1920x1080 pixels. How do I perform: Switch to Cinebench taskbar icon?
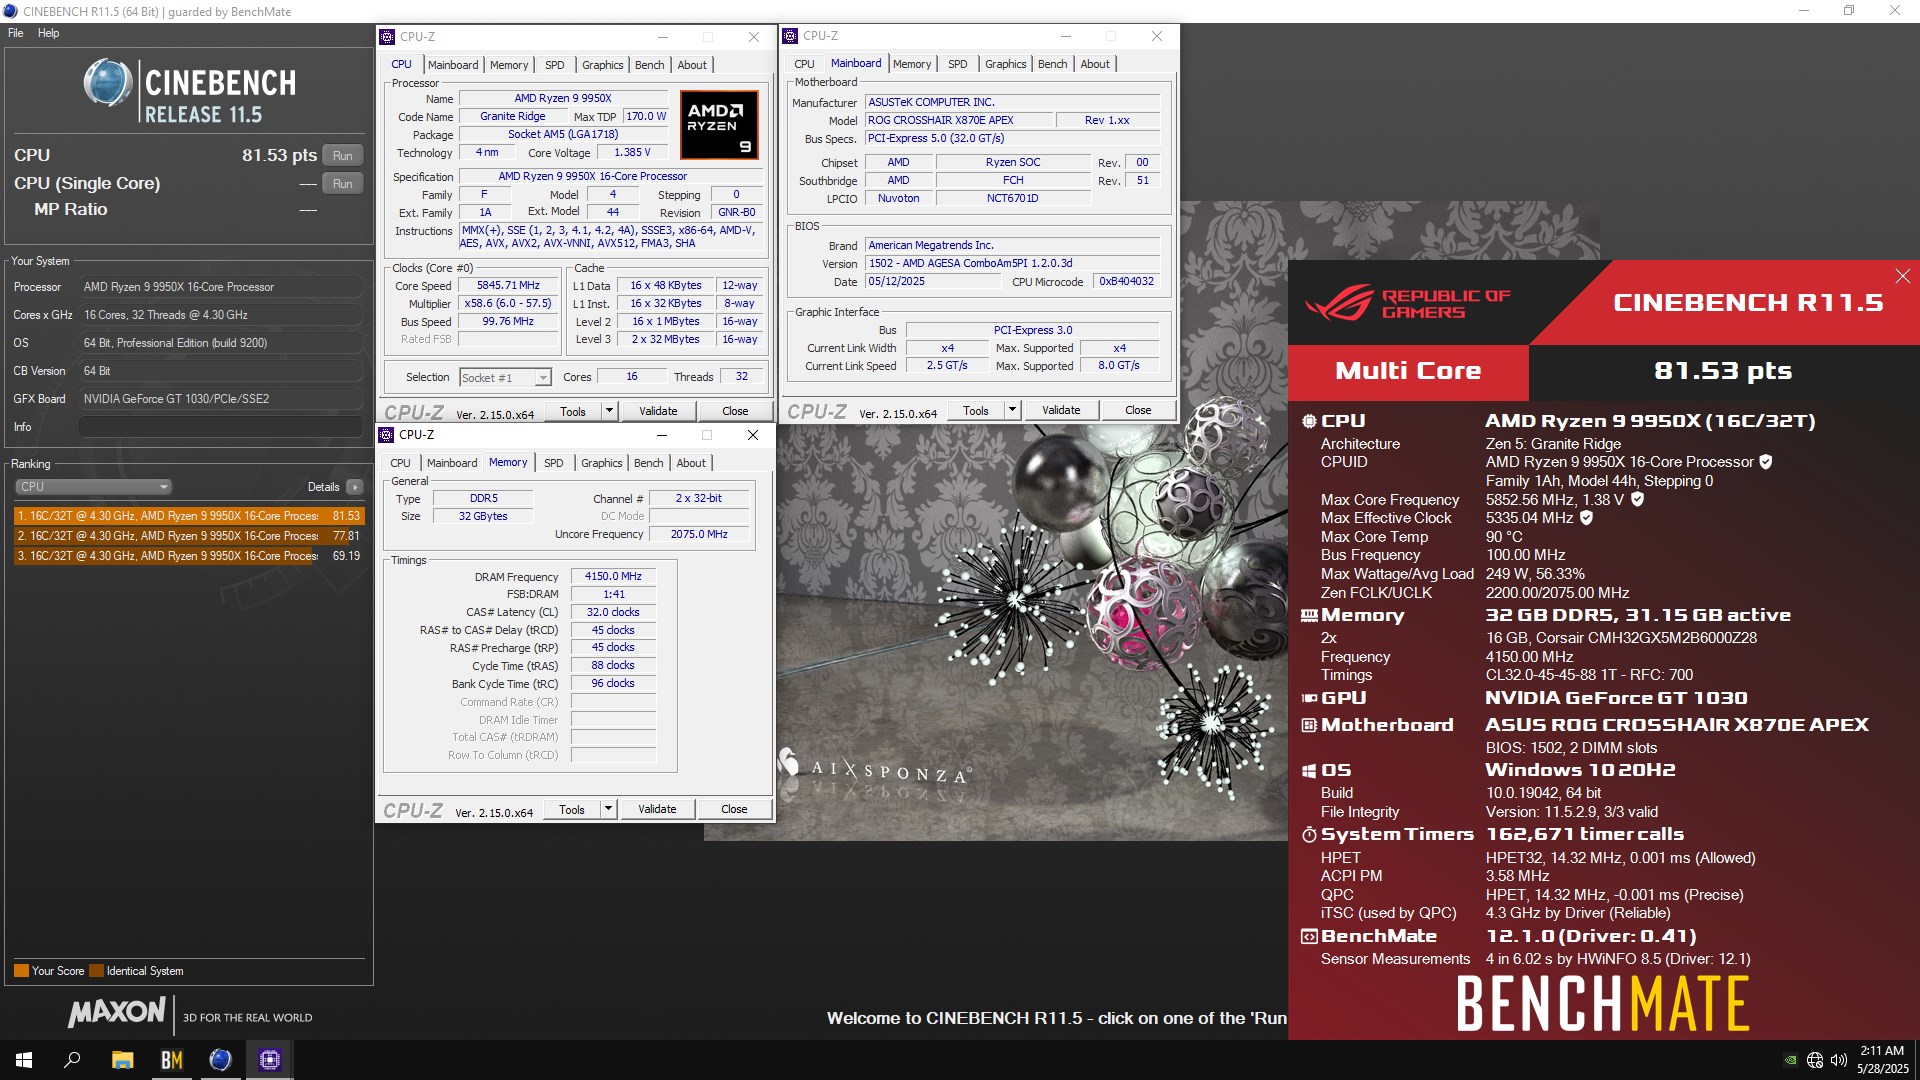pyautogui.click(x=220, y=1060)
